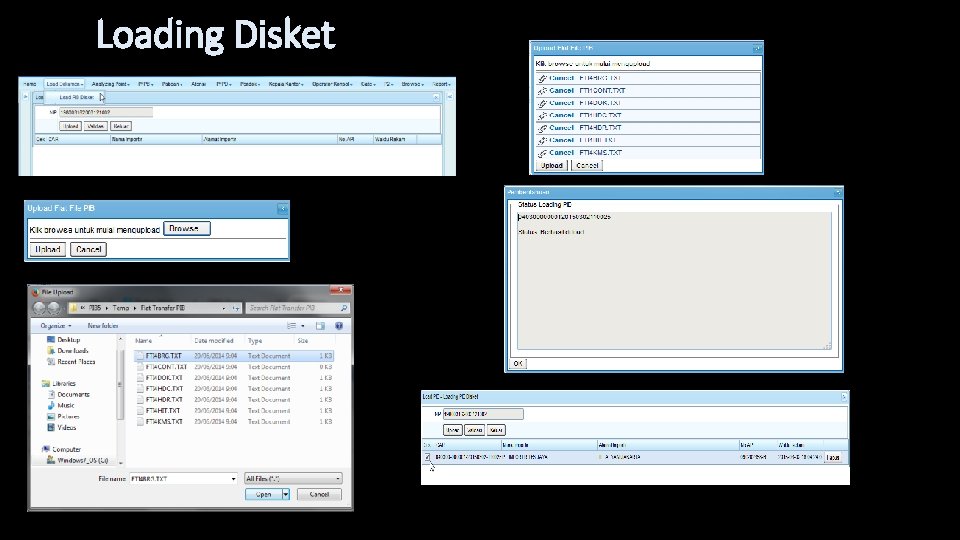Screen dimensions: 960x540
Task: Click the folder icon in the address bar
Action: [x=73, y=308]
